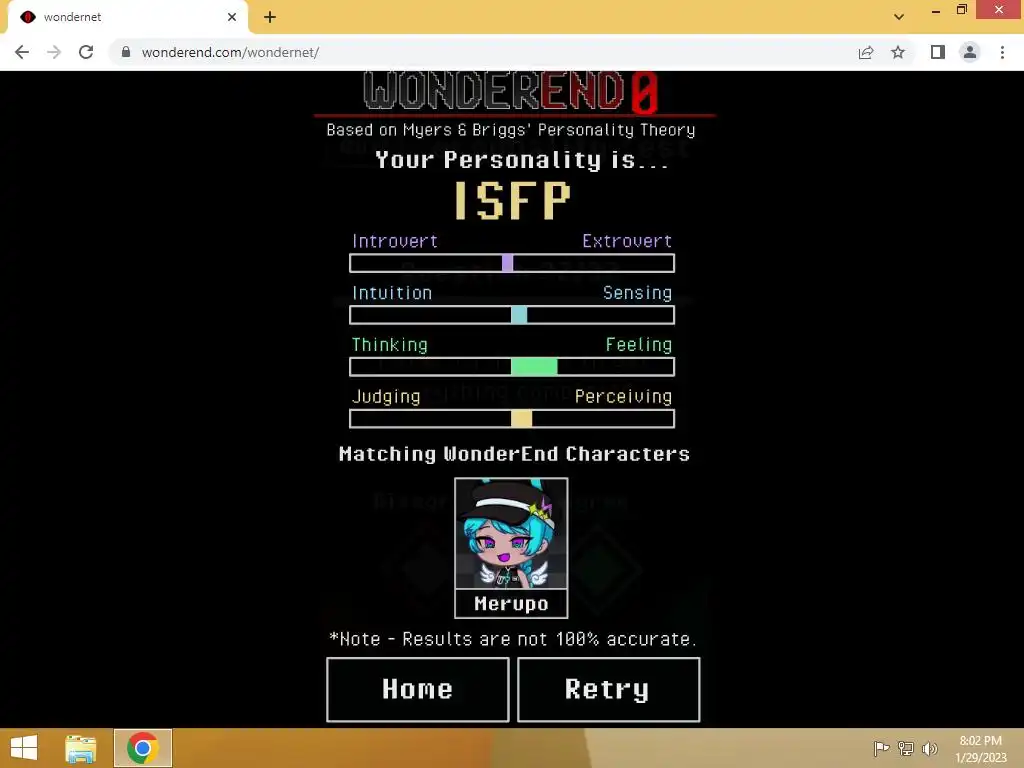Click the ISFP result text
1024x768 pixels.
coord(513,200)
